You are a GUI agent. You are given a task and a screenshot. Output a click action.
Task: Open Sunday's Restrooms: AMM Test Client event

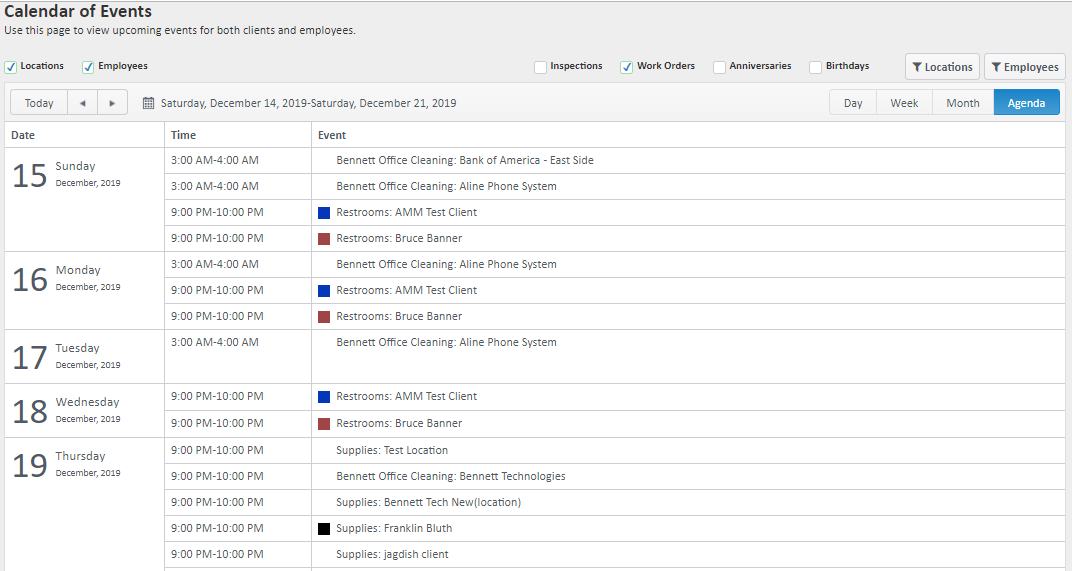[x=407, y=212]
